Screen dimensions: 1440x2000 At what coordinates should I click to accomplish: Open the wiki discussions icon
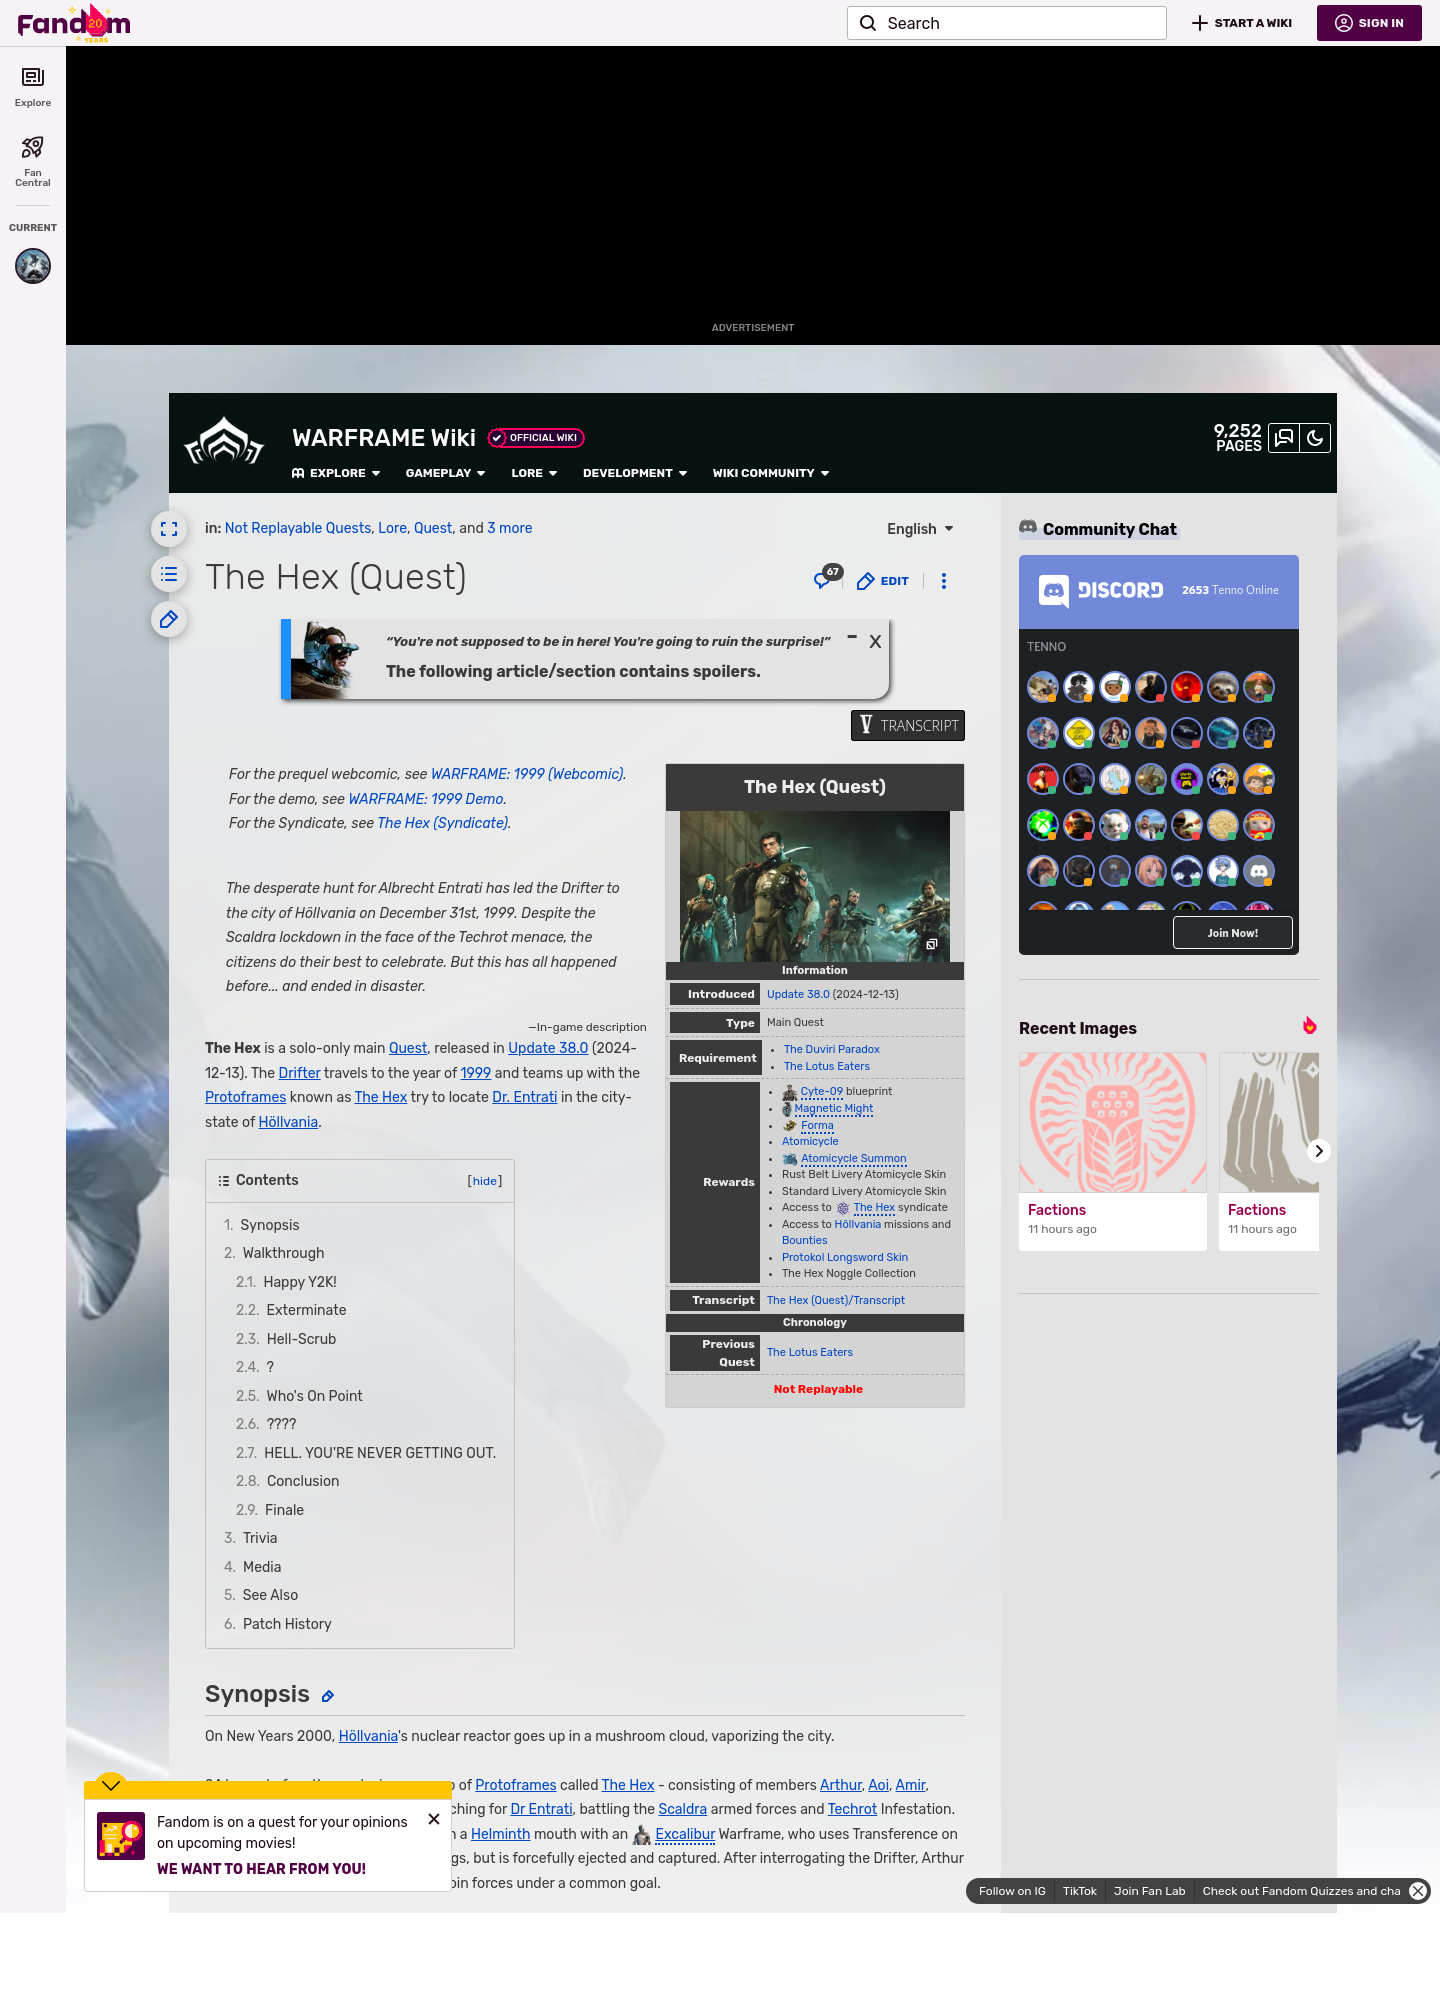coord(1284,438)
